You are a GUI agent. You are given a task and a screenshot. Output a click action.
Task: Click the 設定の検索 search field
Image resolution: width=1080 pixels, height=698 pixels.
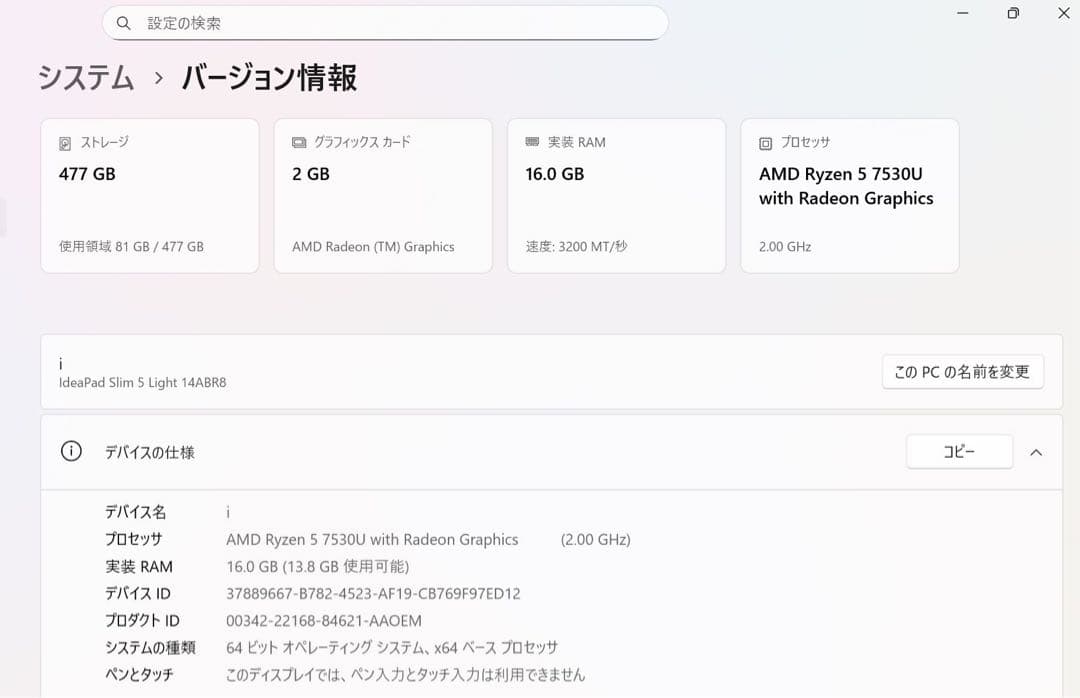click(x=385, y=22)
